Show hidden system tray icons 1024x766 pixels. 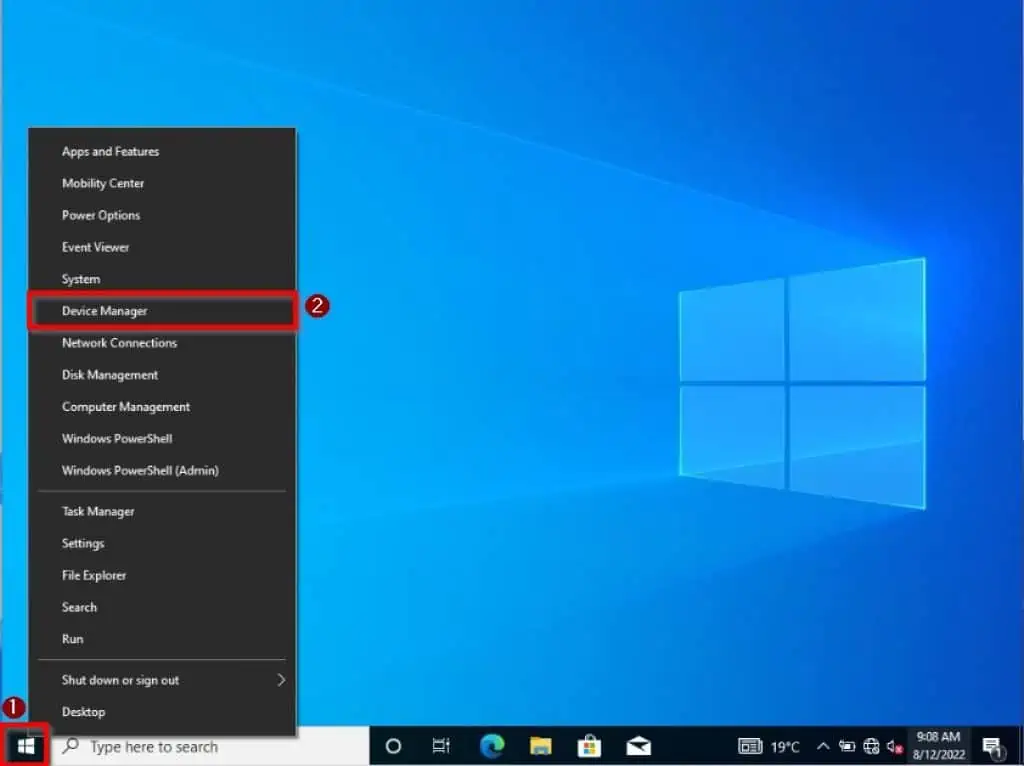click(x=823, y=746)
